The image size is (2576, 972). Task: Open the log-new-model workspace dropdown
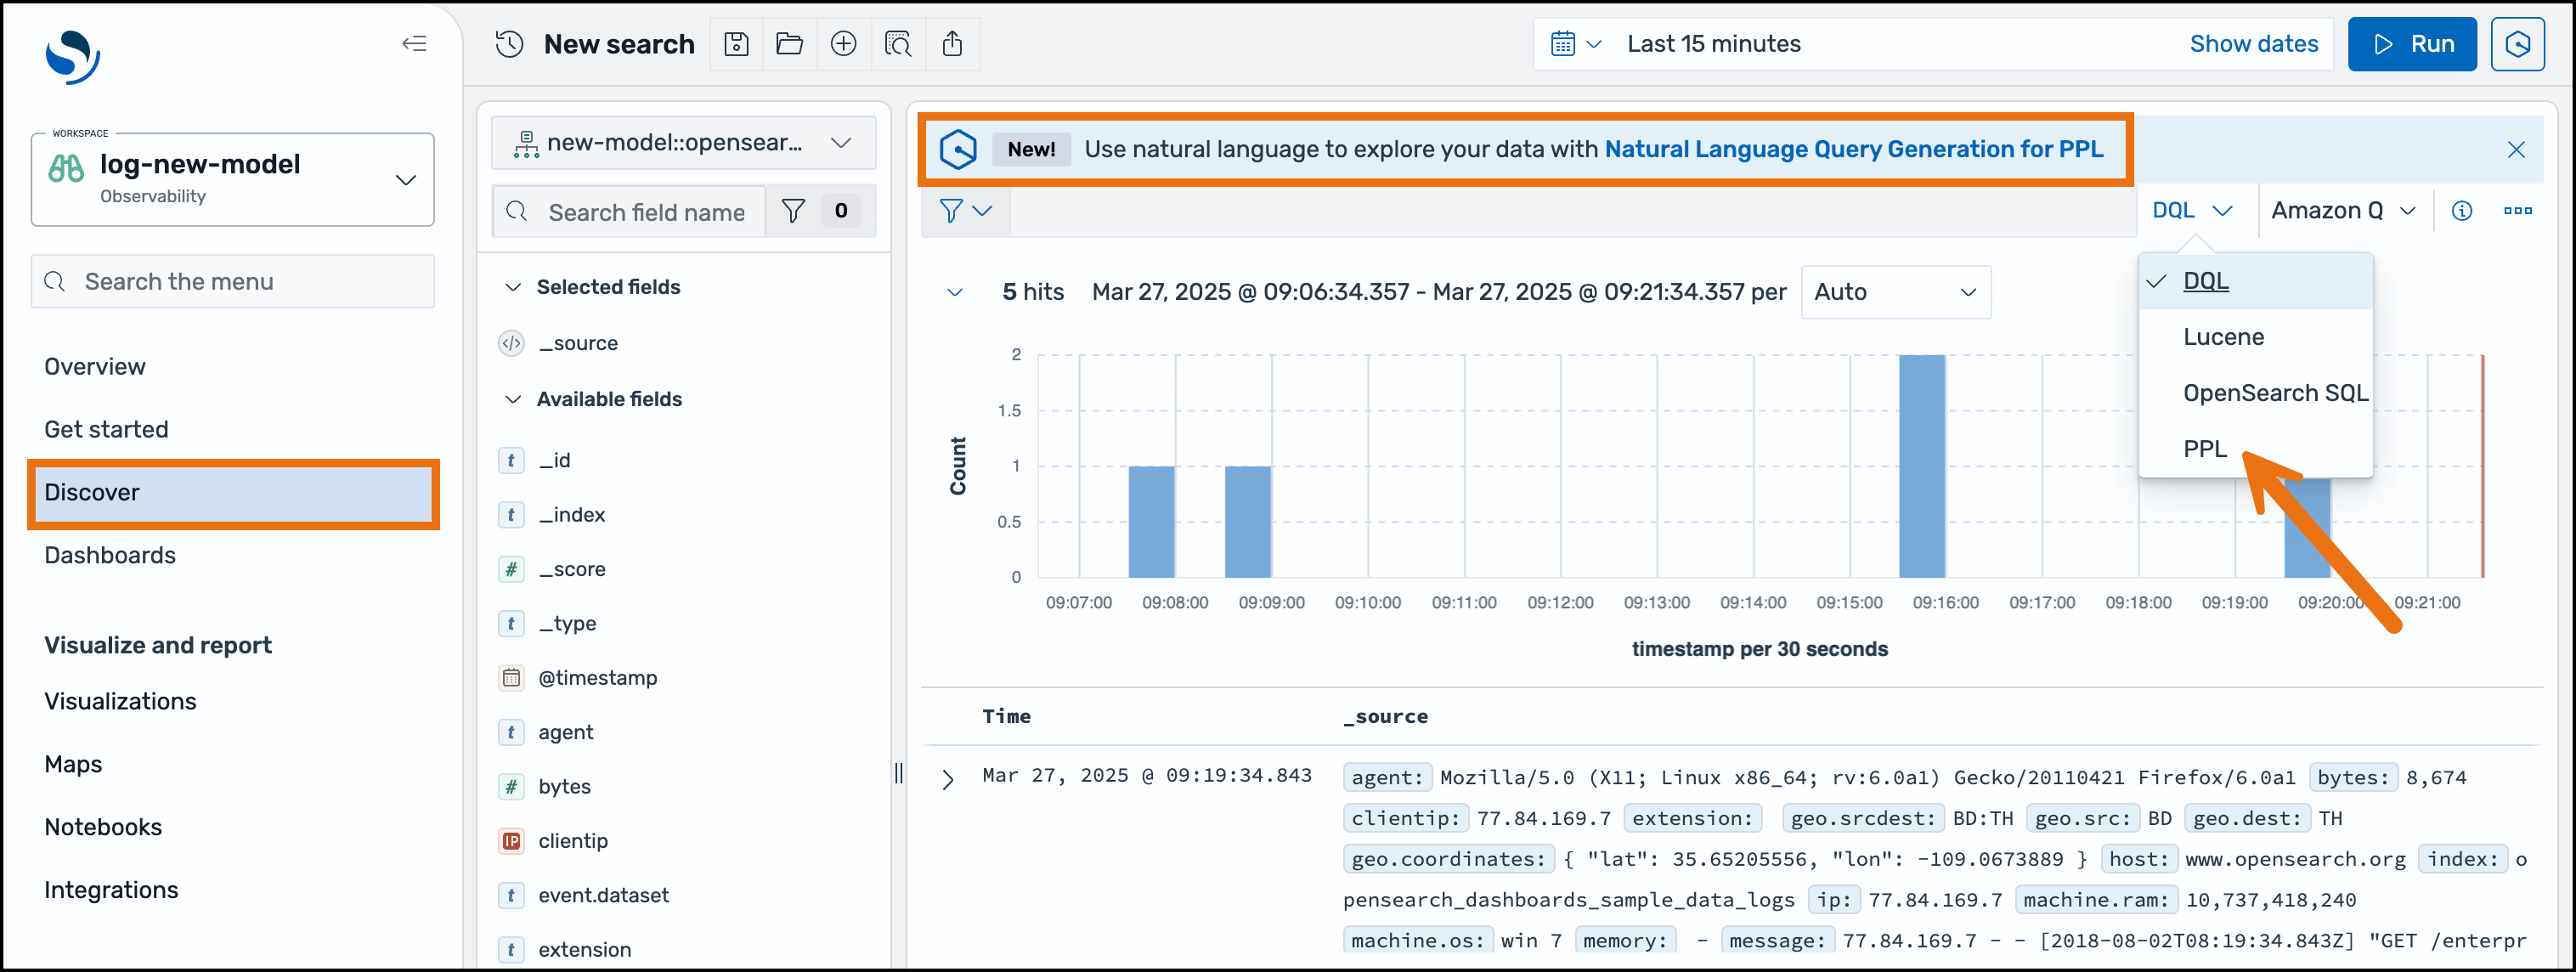405,180
